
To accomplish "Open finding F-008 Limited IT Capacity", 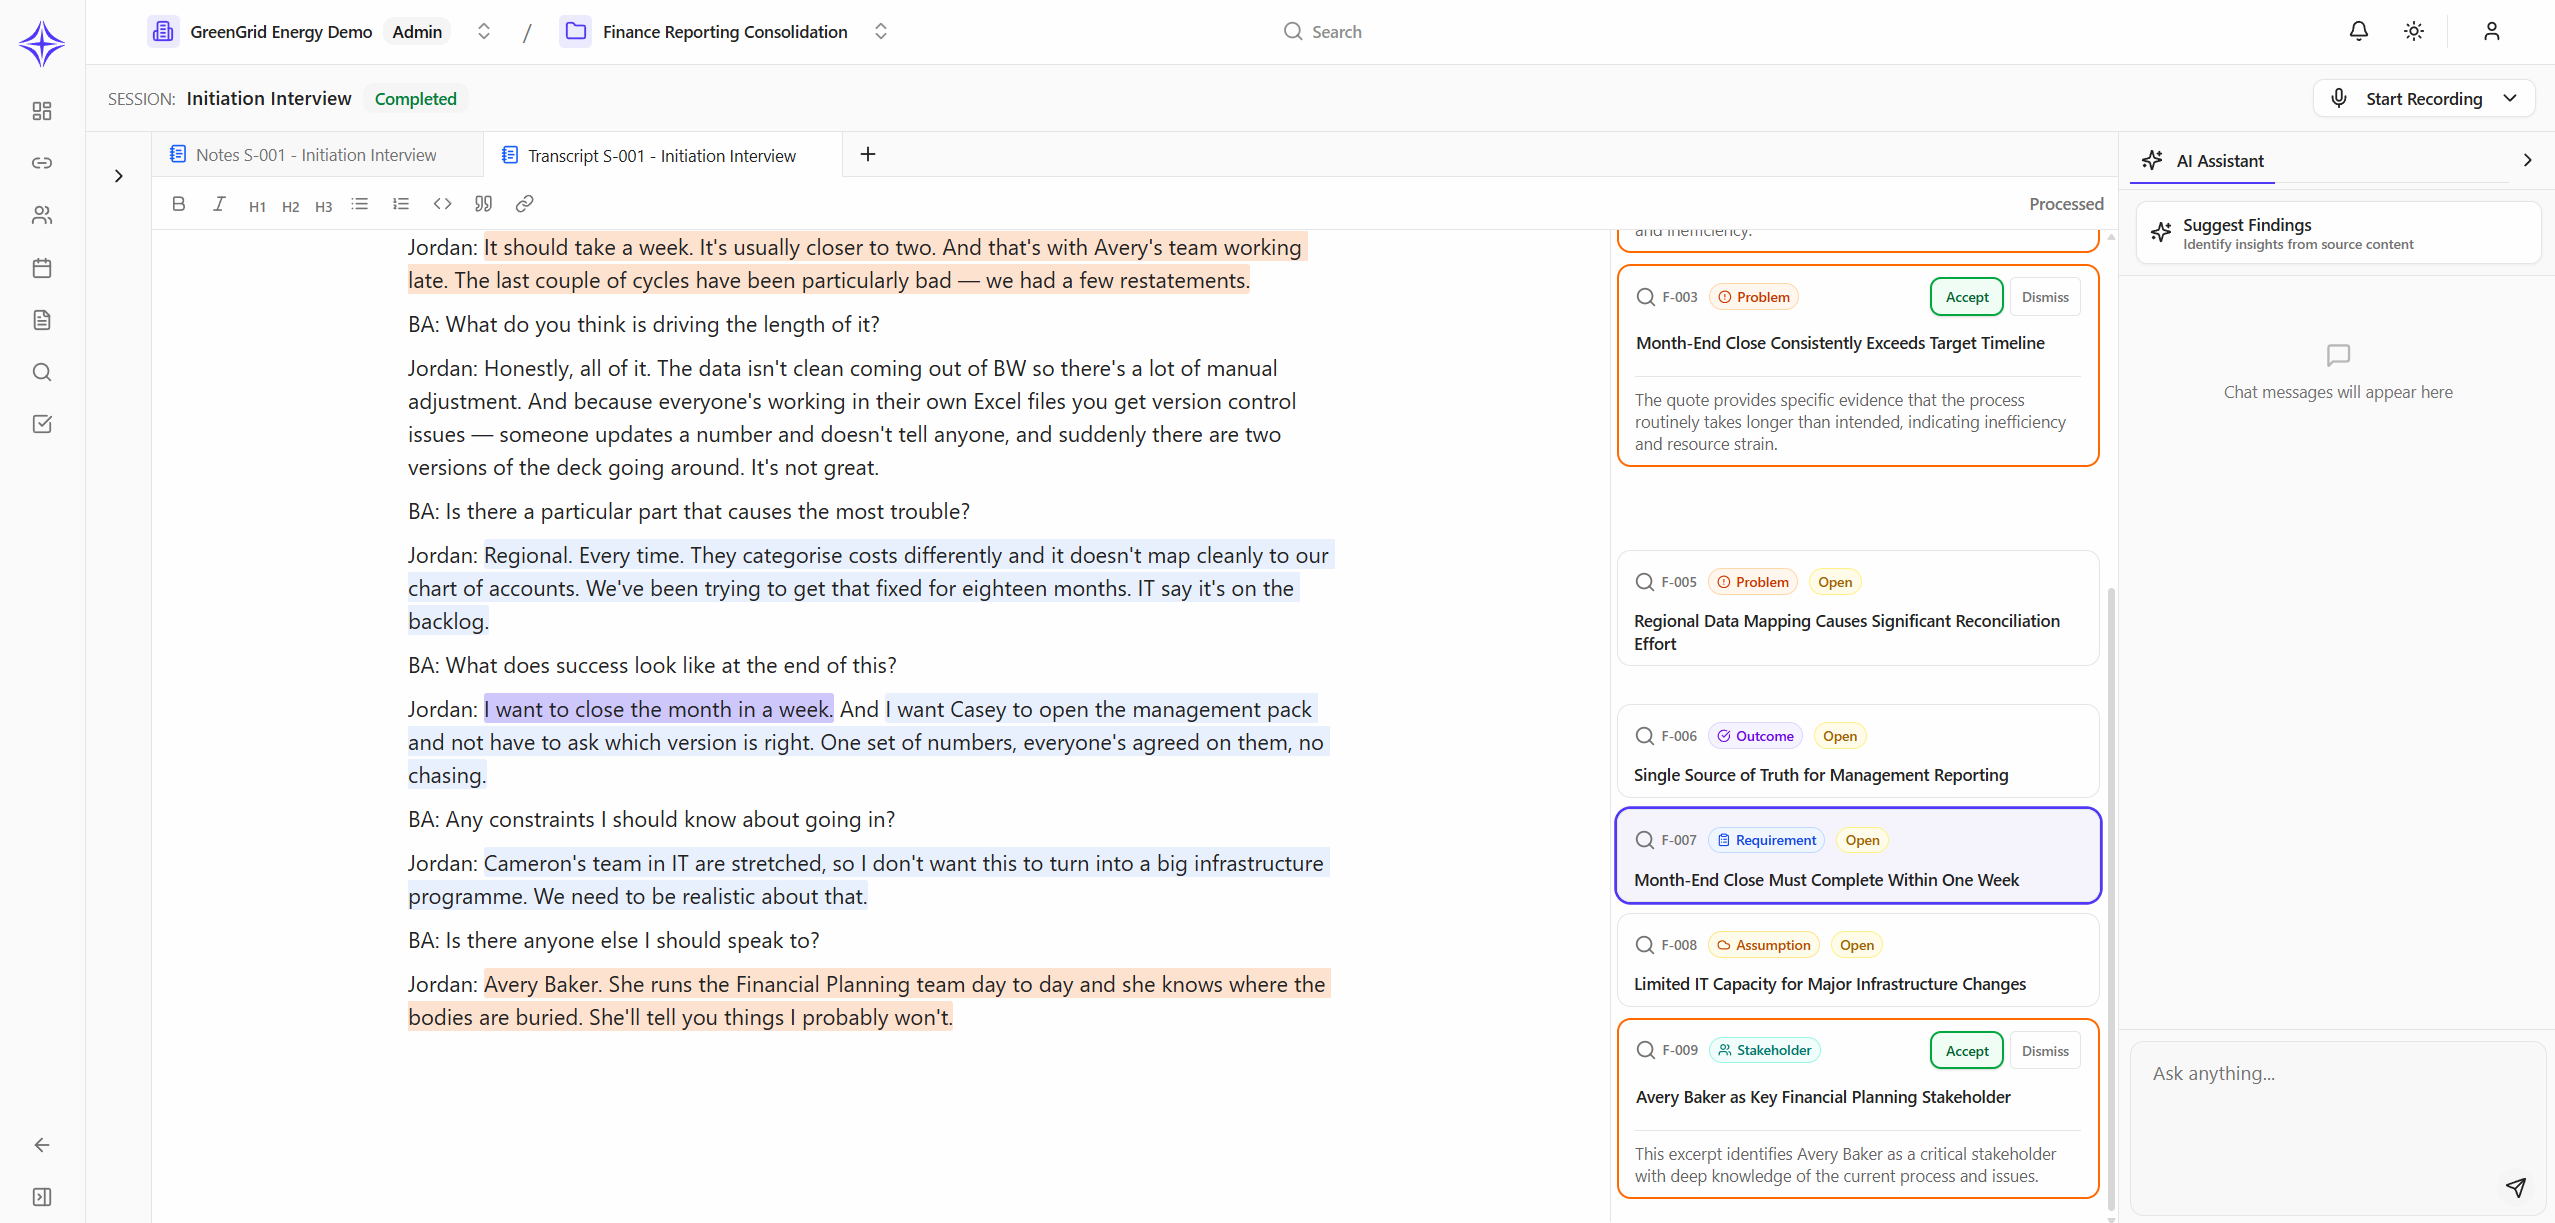I will click(1858, 961).
